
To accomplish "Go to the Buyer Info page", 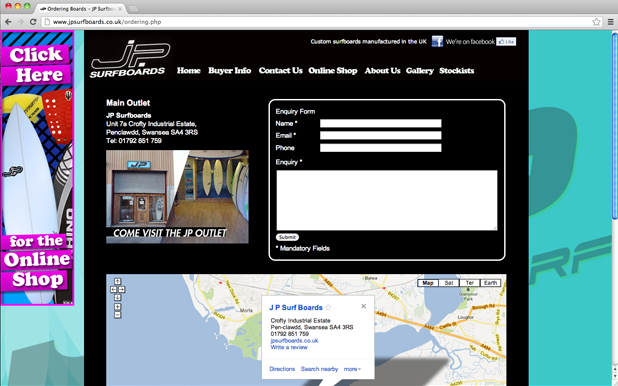I will click(x=229, y=71).
